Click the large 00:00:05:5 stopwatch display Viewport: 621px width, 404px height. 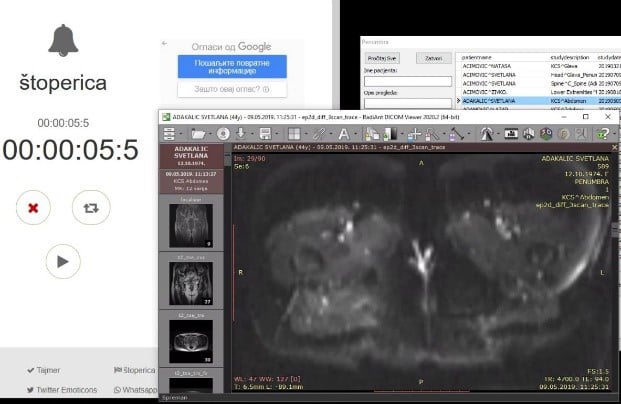coord(70,150)
